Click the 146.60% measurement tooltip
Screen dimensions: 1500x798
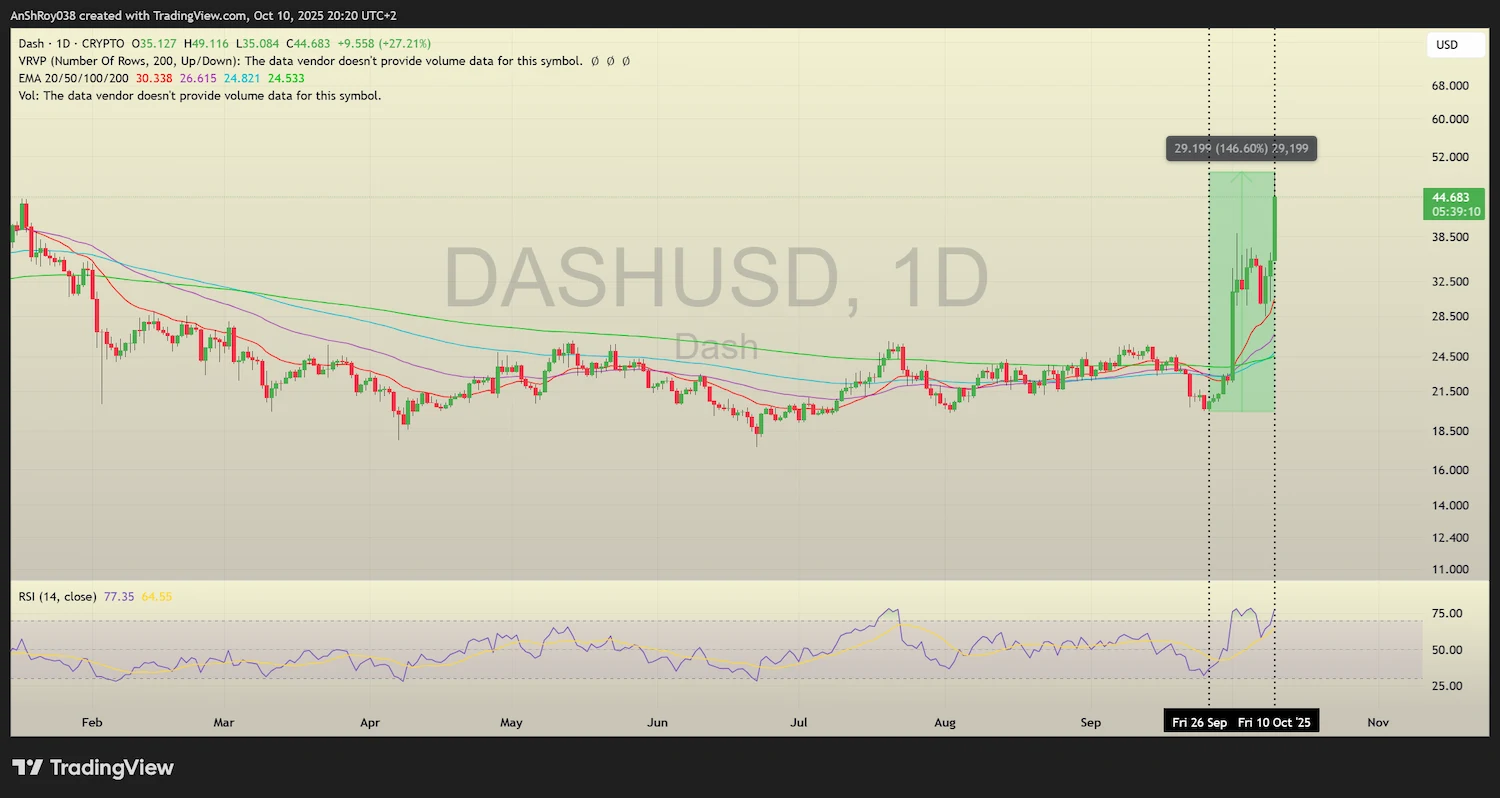1241,148
